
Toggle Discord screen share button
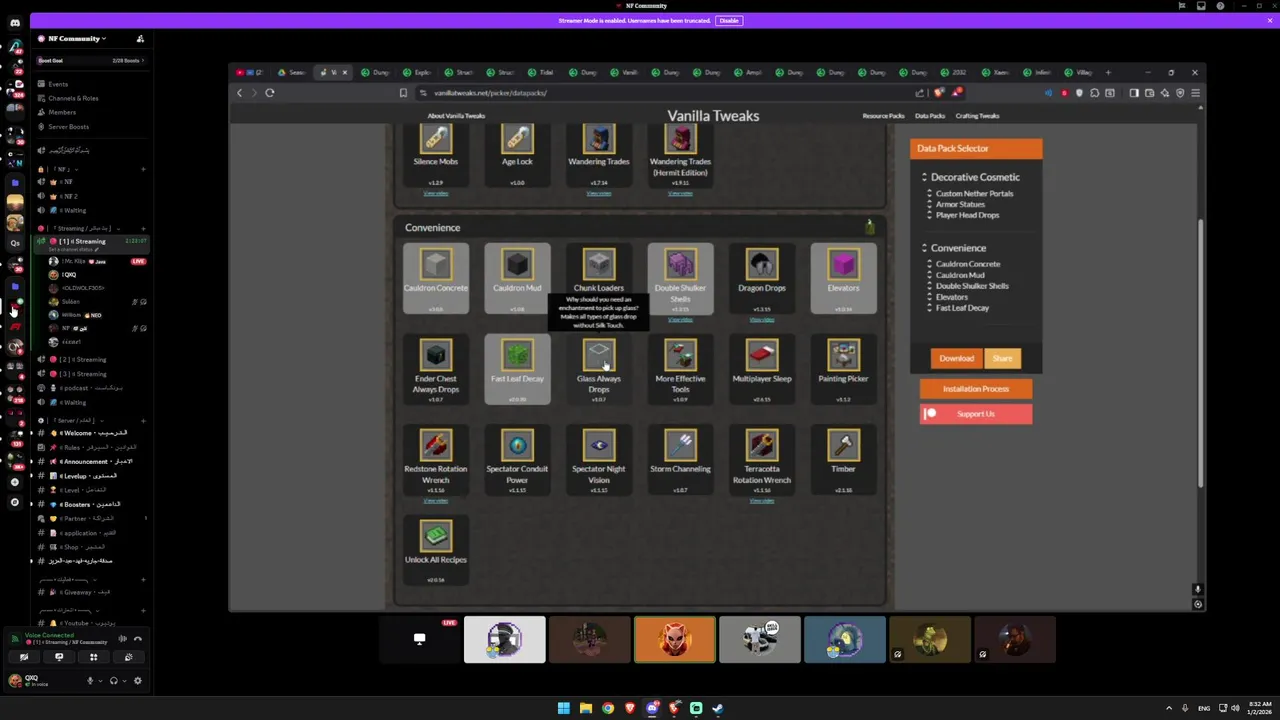pos(59,657)
